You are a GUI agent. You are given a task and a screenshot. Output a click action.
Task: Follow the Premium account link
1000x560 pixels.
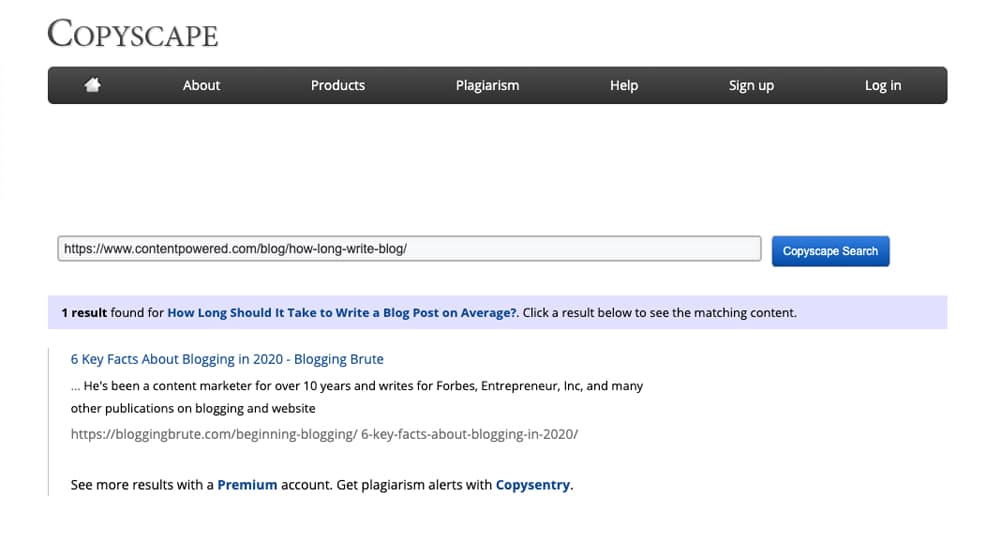(x=247, y=485)
